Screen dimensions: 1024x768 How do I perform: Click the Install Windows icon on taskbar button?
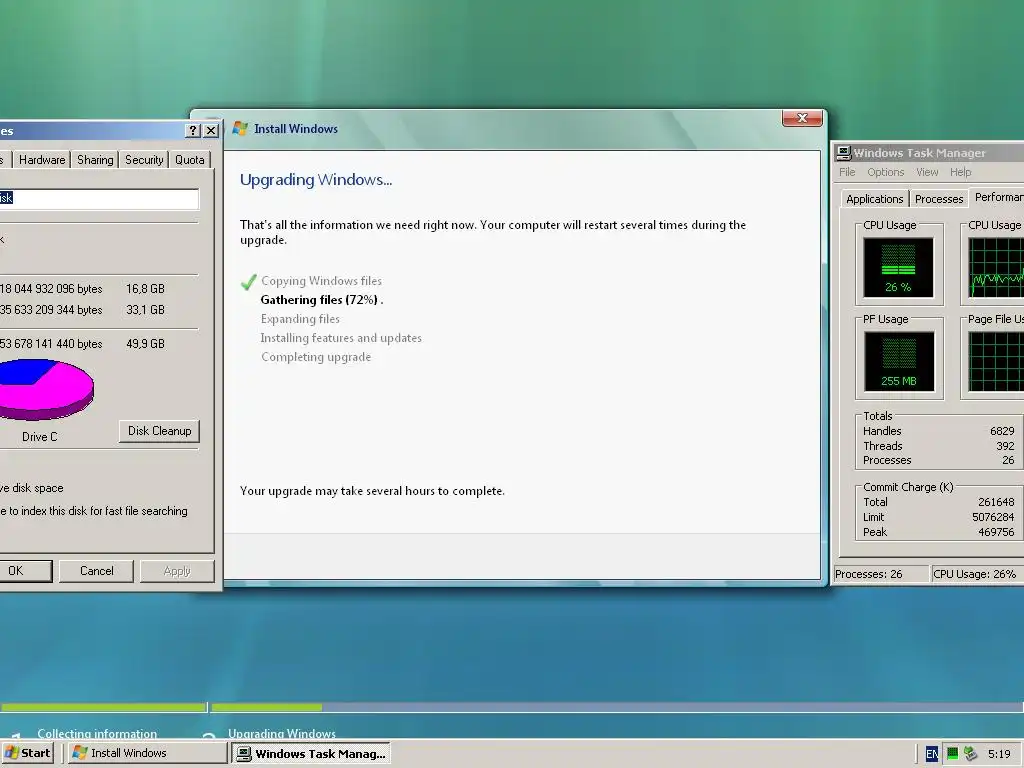pos(80,753)
